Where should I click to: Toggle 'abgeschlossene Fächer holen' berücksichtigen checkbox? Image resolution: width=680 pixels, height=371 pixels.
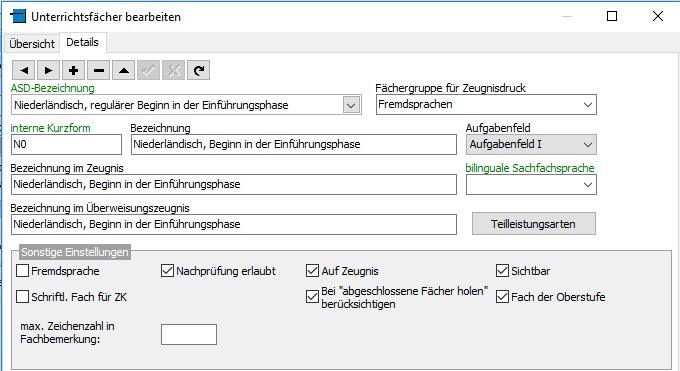pos(312,297)
